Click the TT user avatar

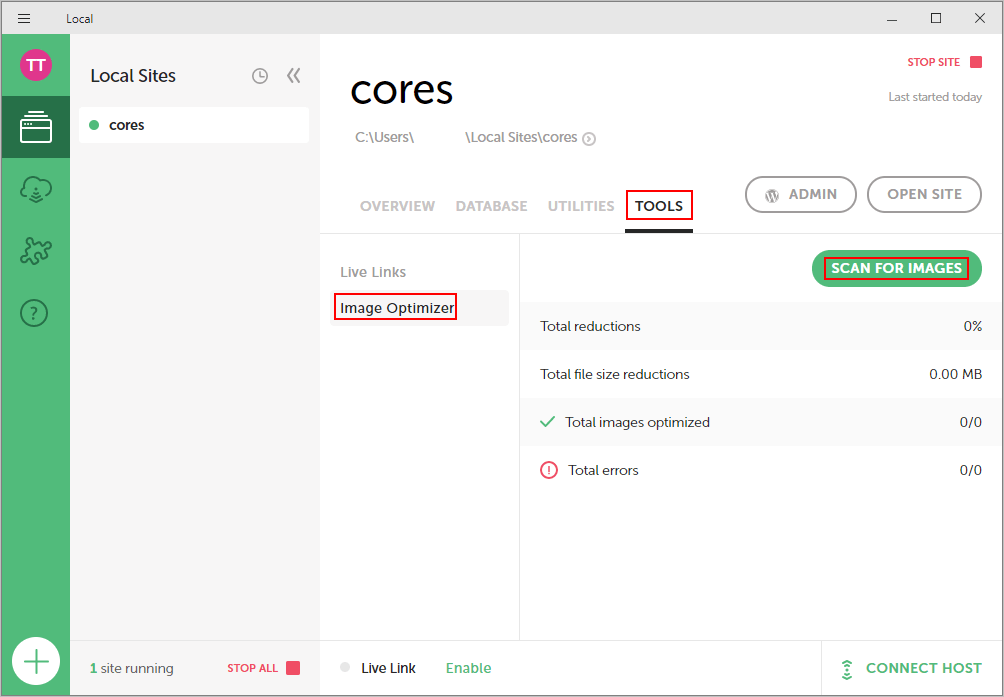click(36, 65)
